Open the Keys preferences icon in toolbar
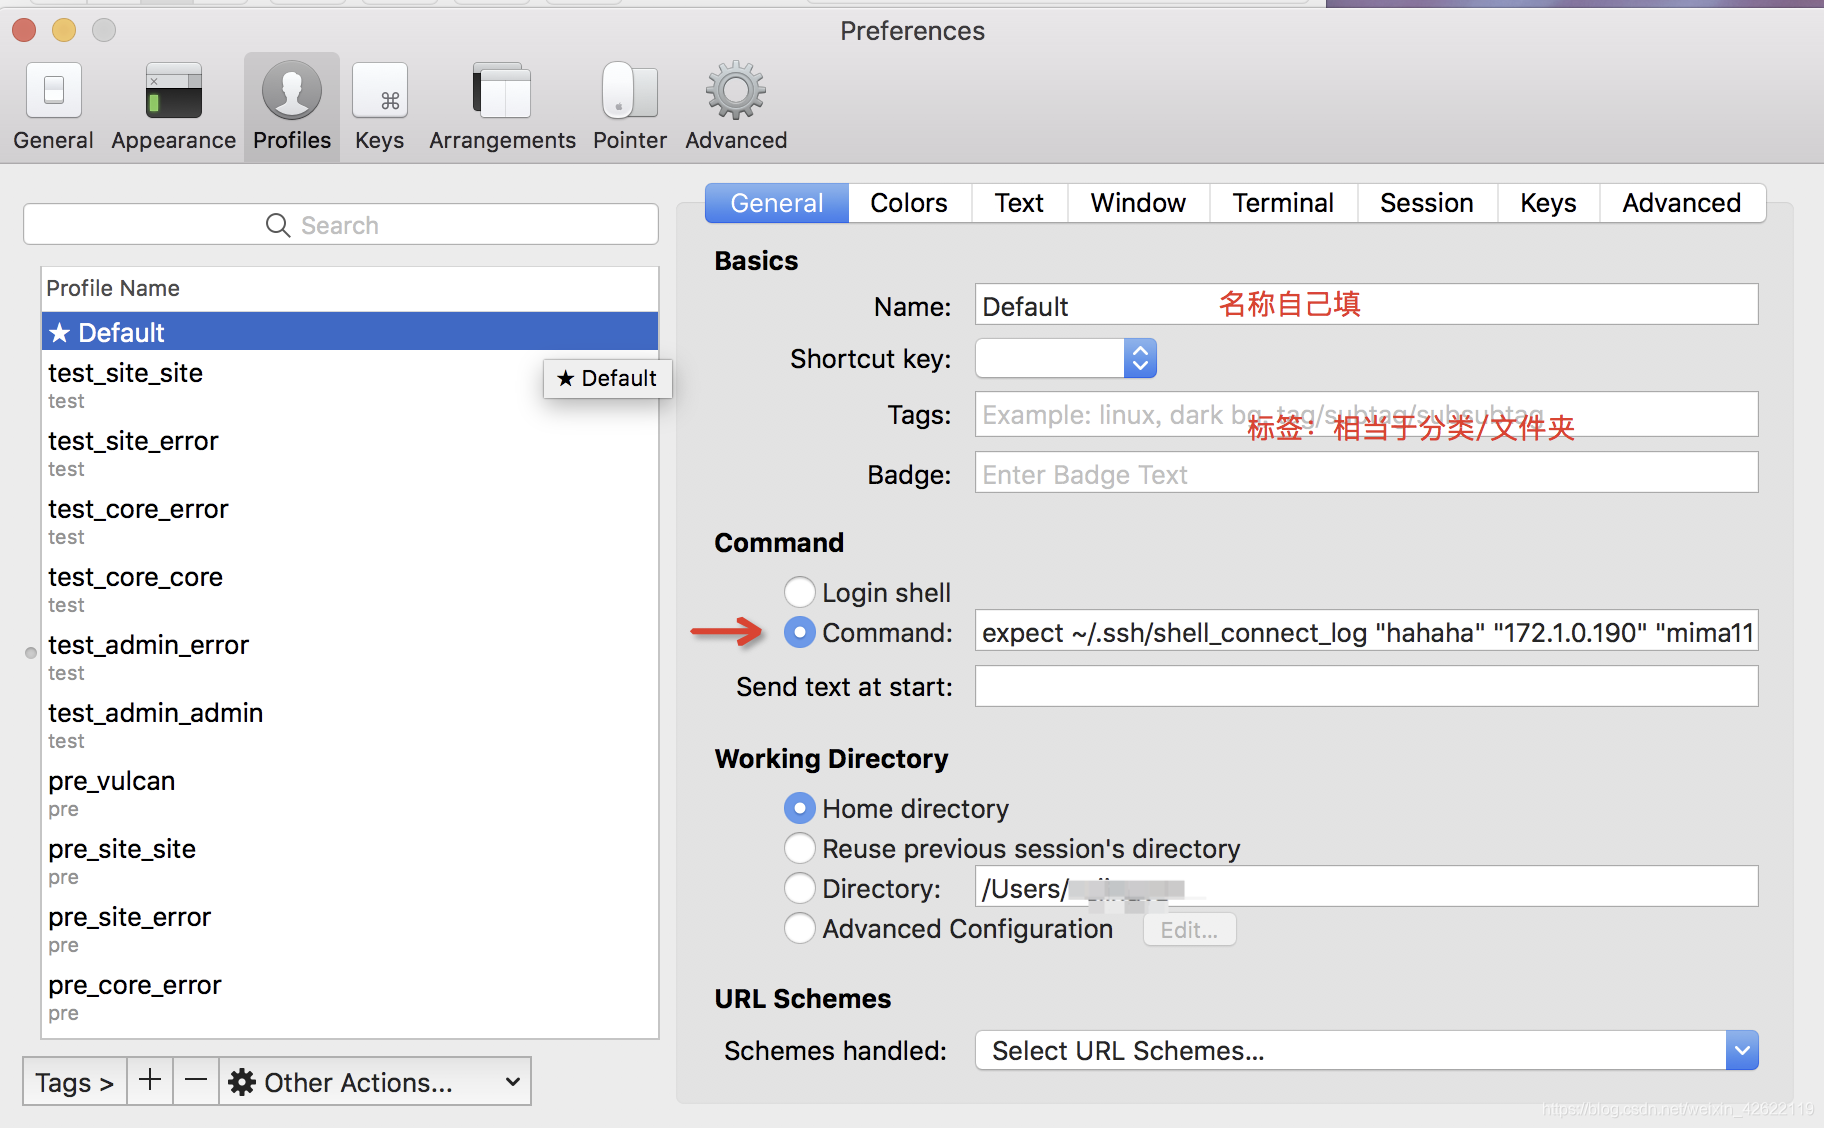The image size is (1824, 1128). point(380,92)
